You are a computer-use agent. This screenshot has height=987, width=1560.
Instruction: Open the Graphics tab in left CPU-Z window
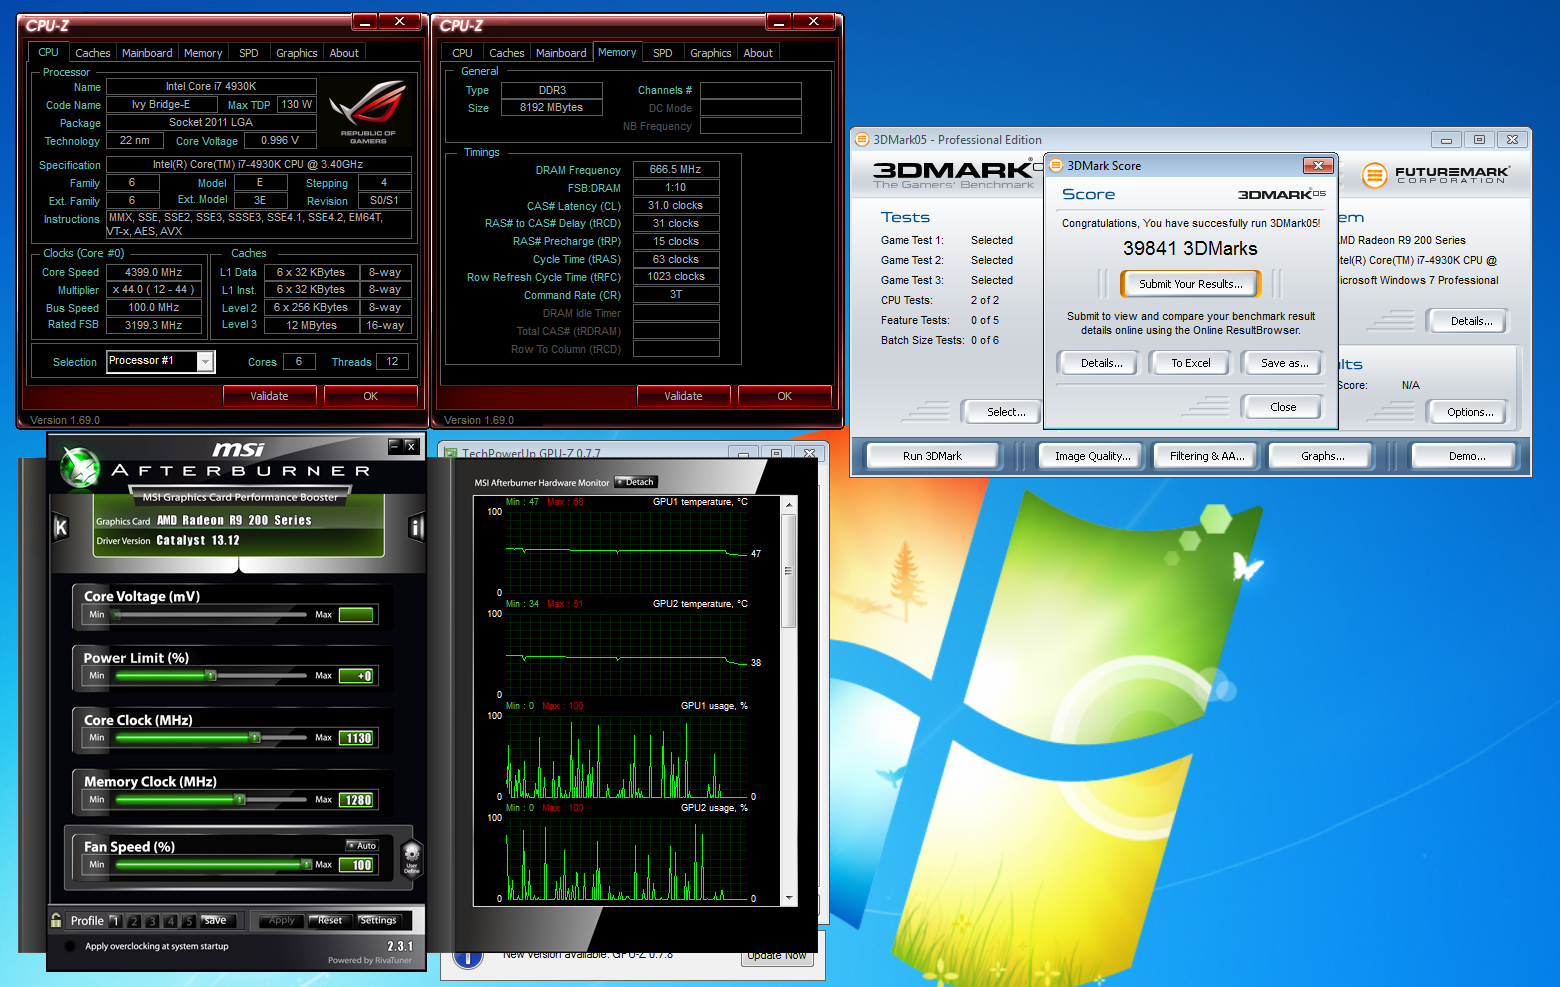point(297,53)
